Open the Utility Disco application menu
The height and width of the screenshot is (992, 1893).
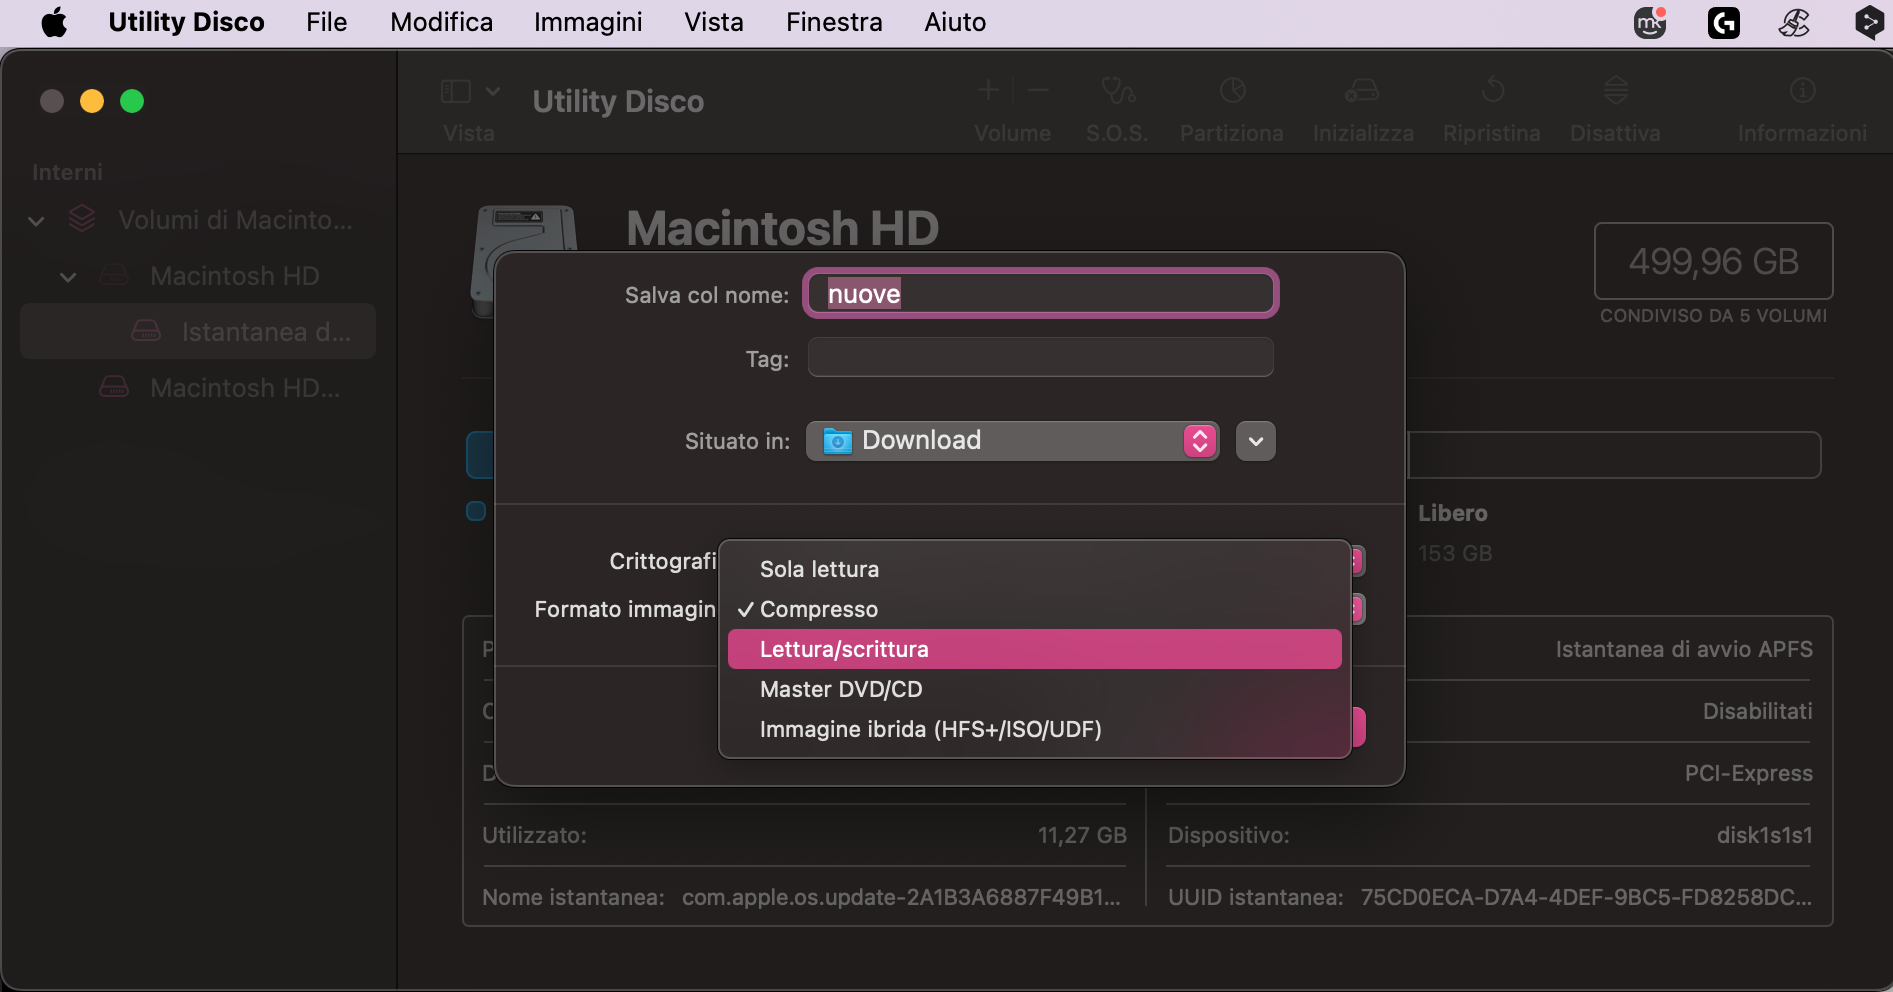(x=186, y=22)
